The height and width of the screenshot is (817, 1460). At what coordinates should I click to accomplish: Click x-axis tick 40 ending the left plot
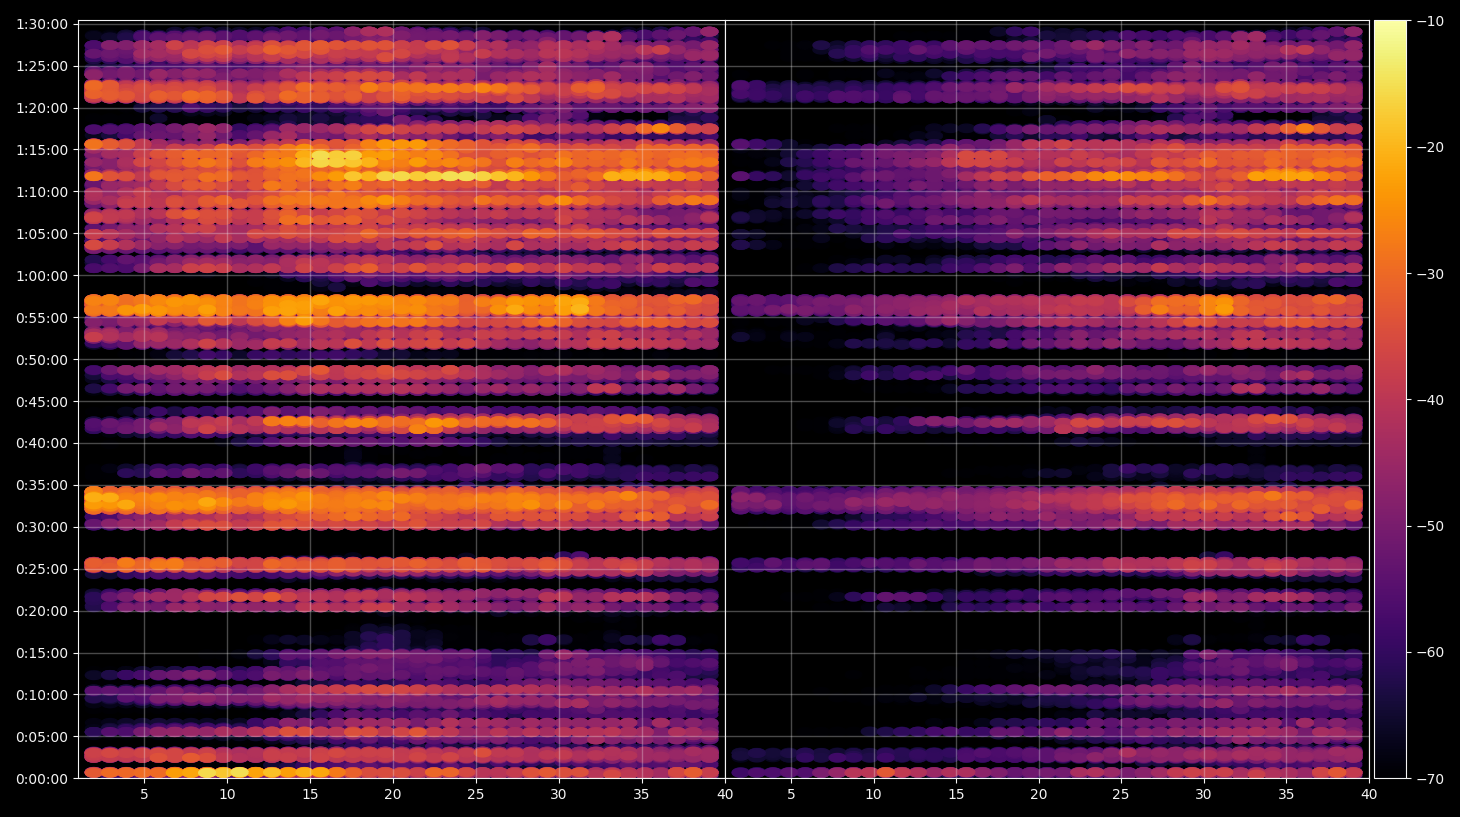pyautogui.click(x=724, y=795)
